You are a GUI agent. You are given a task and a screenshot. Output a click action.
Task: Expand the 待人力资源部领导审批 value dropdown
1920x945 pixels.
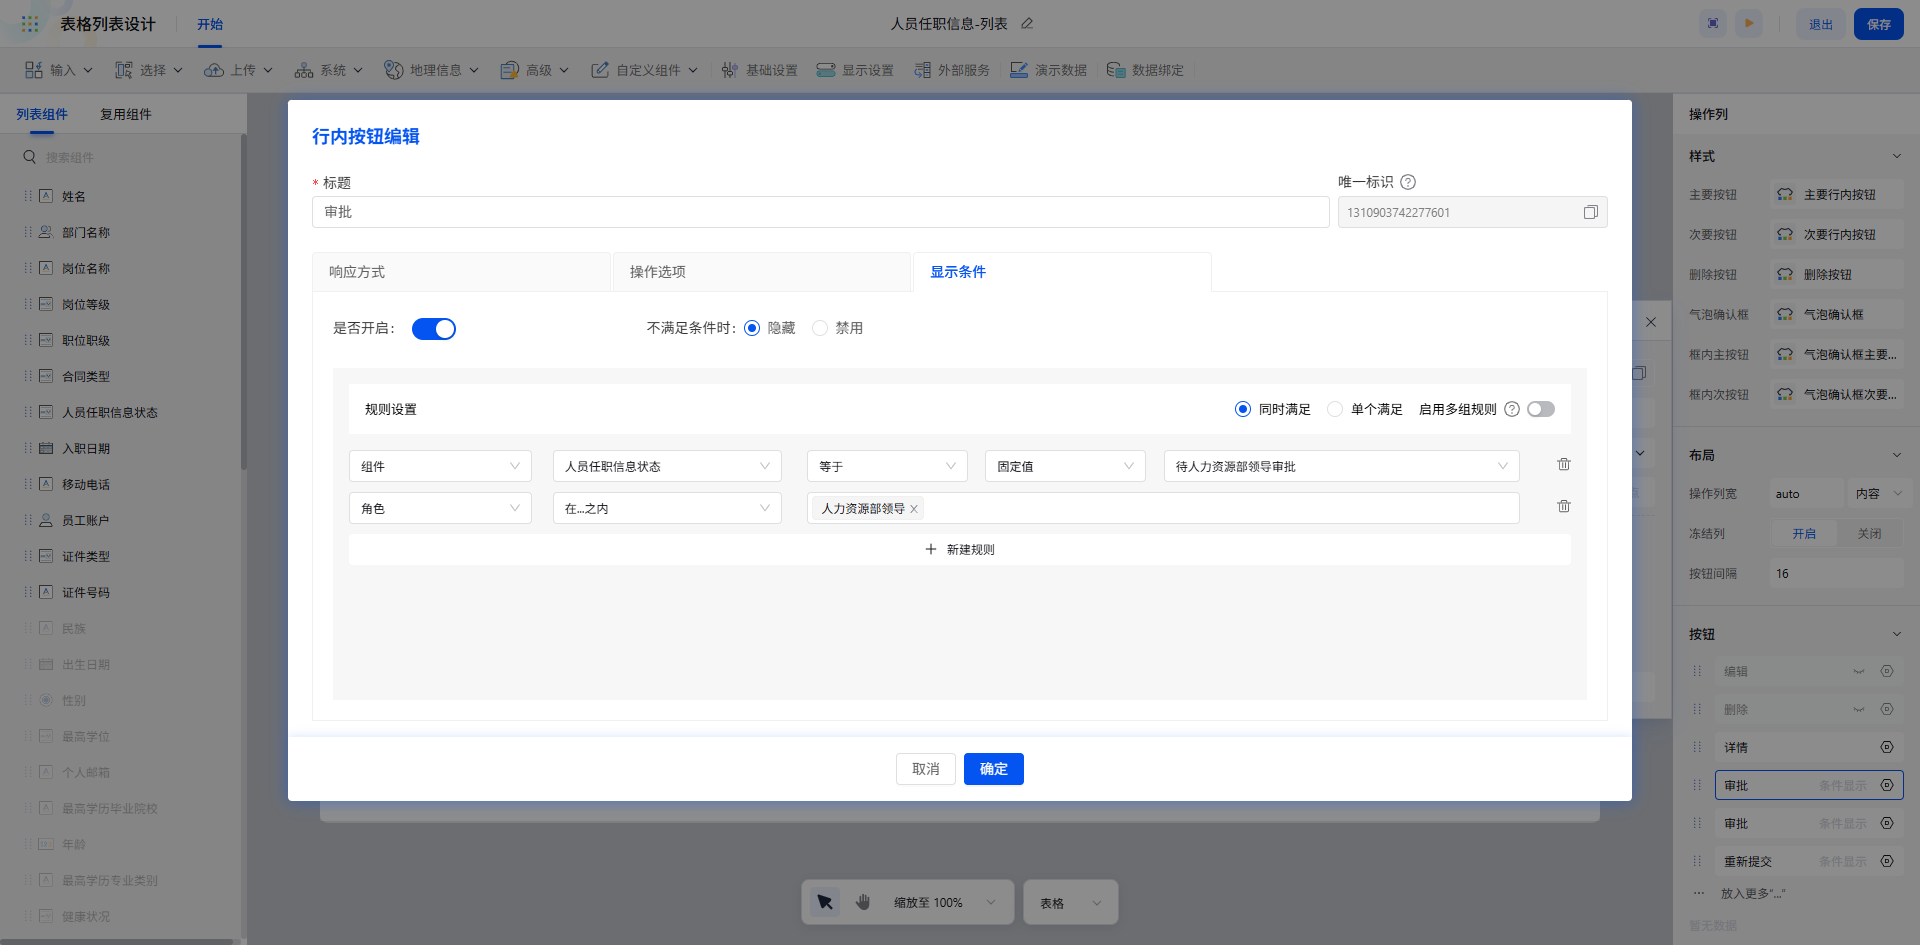tap(1341, 466)
